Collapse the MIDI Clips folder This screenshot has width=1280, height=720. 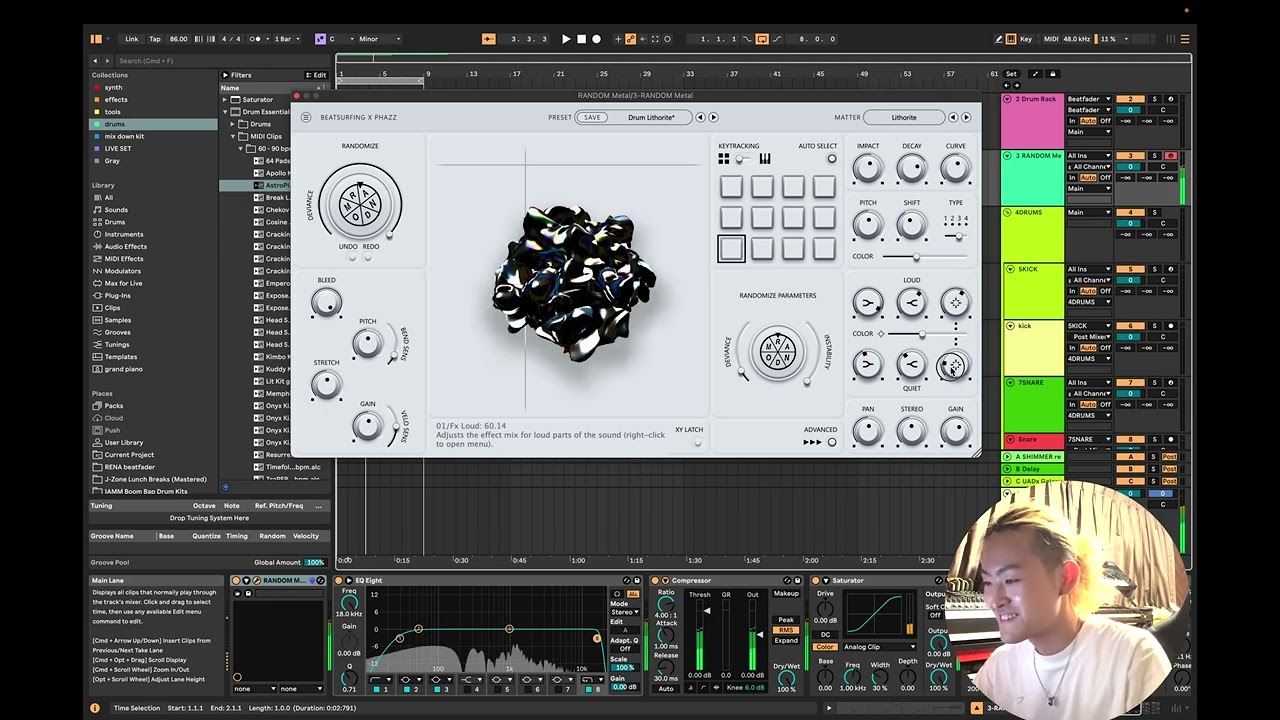point(233,136)
